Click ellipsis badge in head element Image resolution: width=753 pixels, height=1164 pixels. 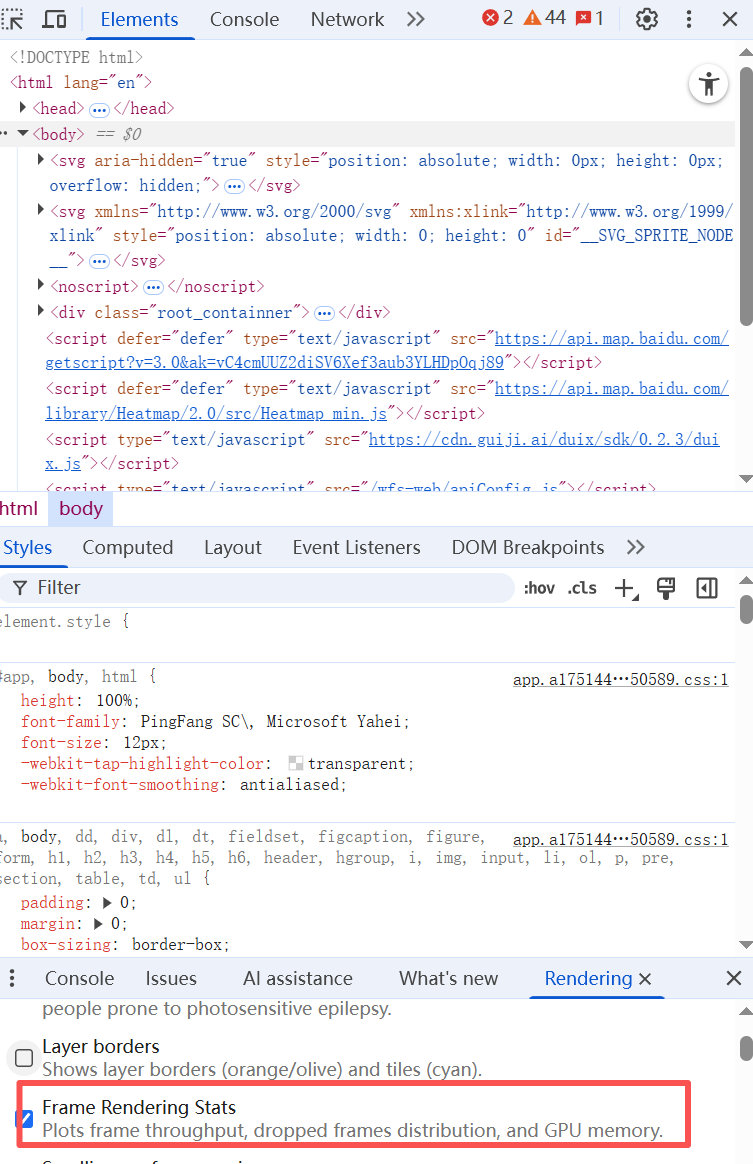click(x=99, y=110)
